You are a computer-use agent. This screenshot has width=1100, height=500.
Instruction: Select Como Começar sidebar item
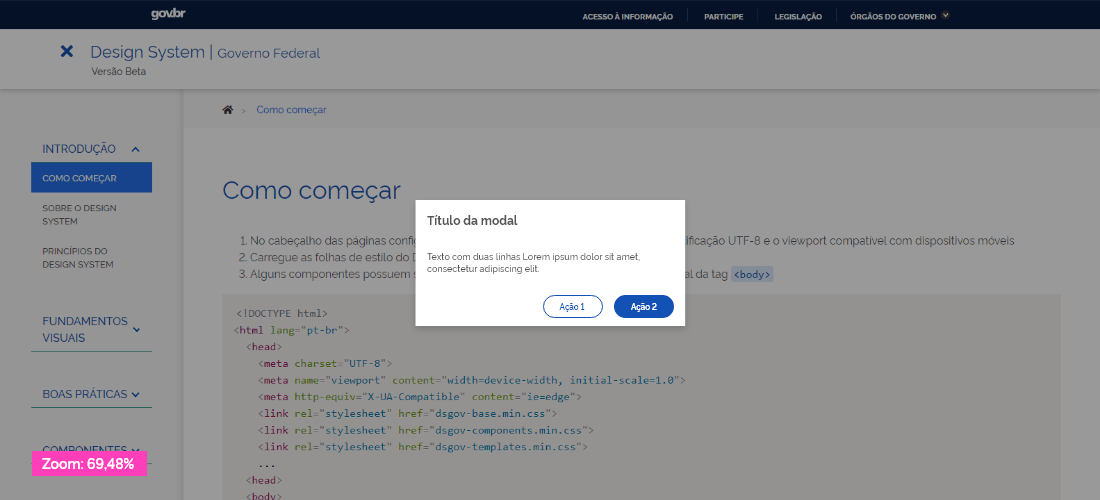click(91, 177)
